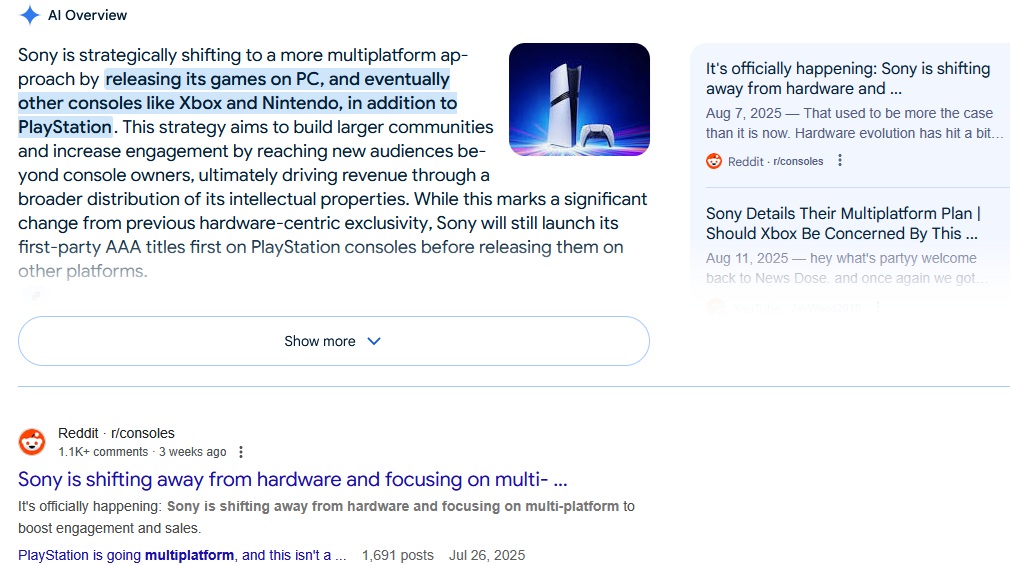Click '1.1K+ comments' under the Reddit result
This screenshot has width=1010, height=565.
click(103, 452)
